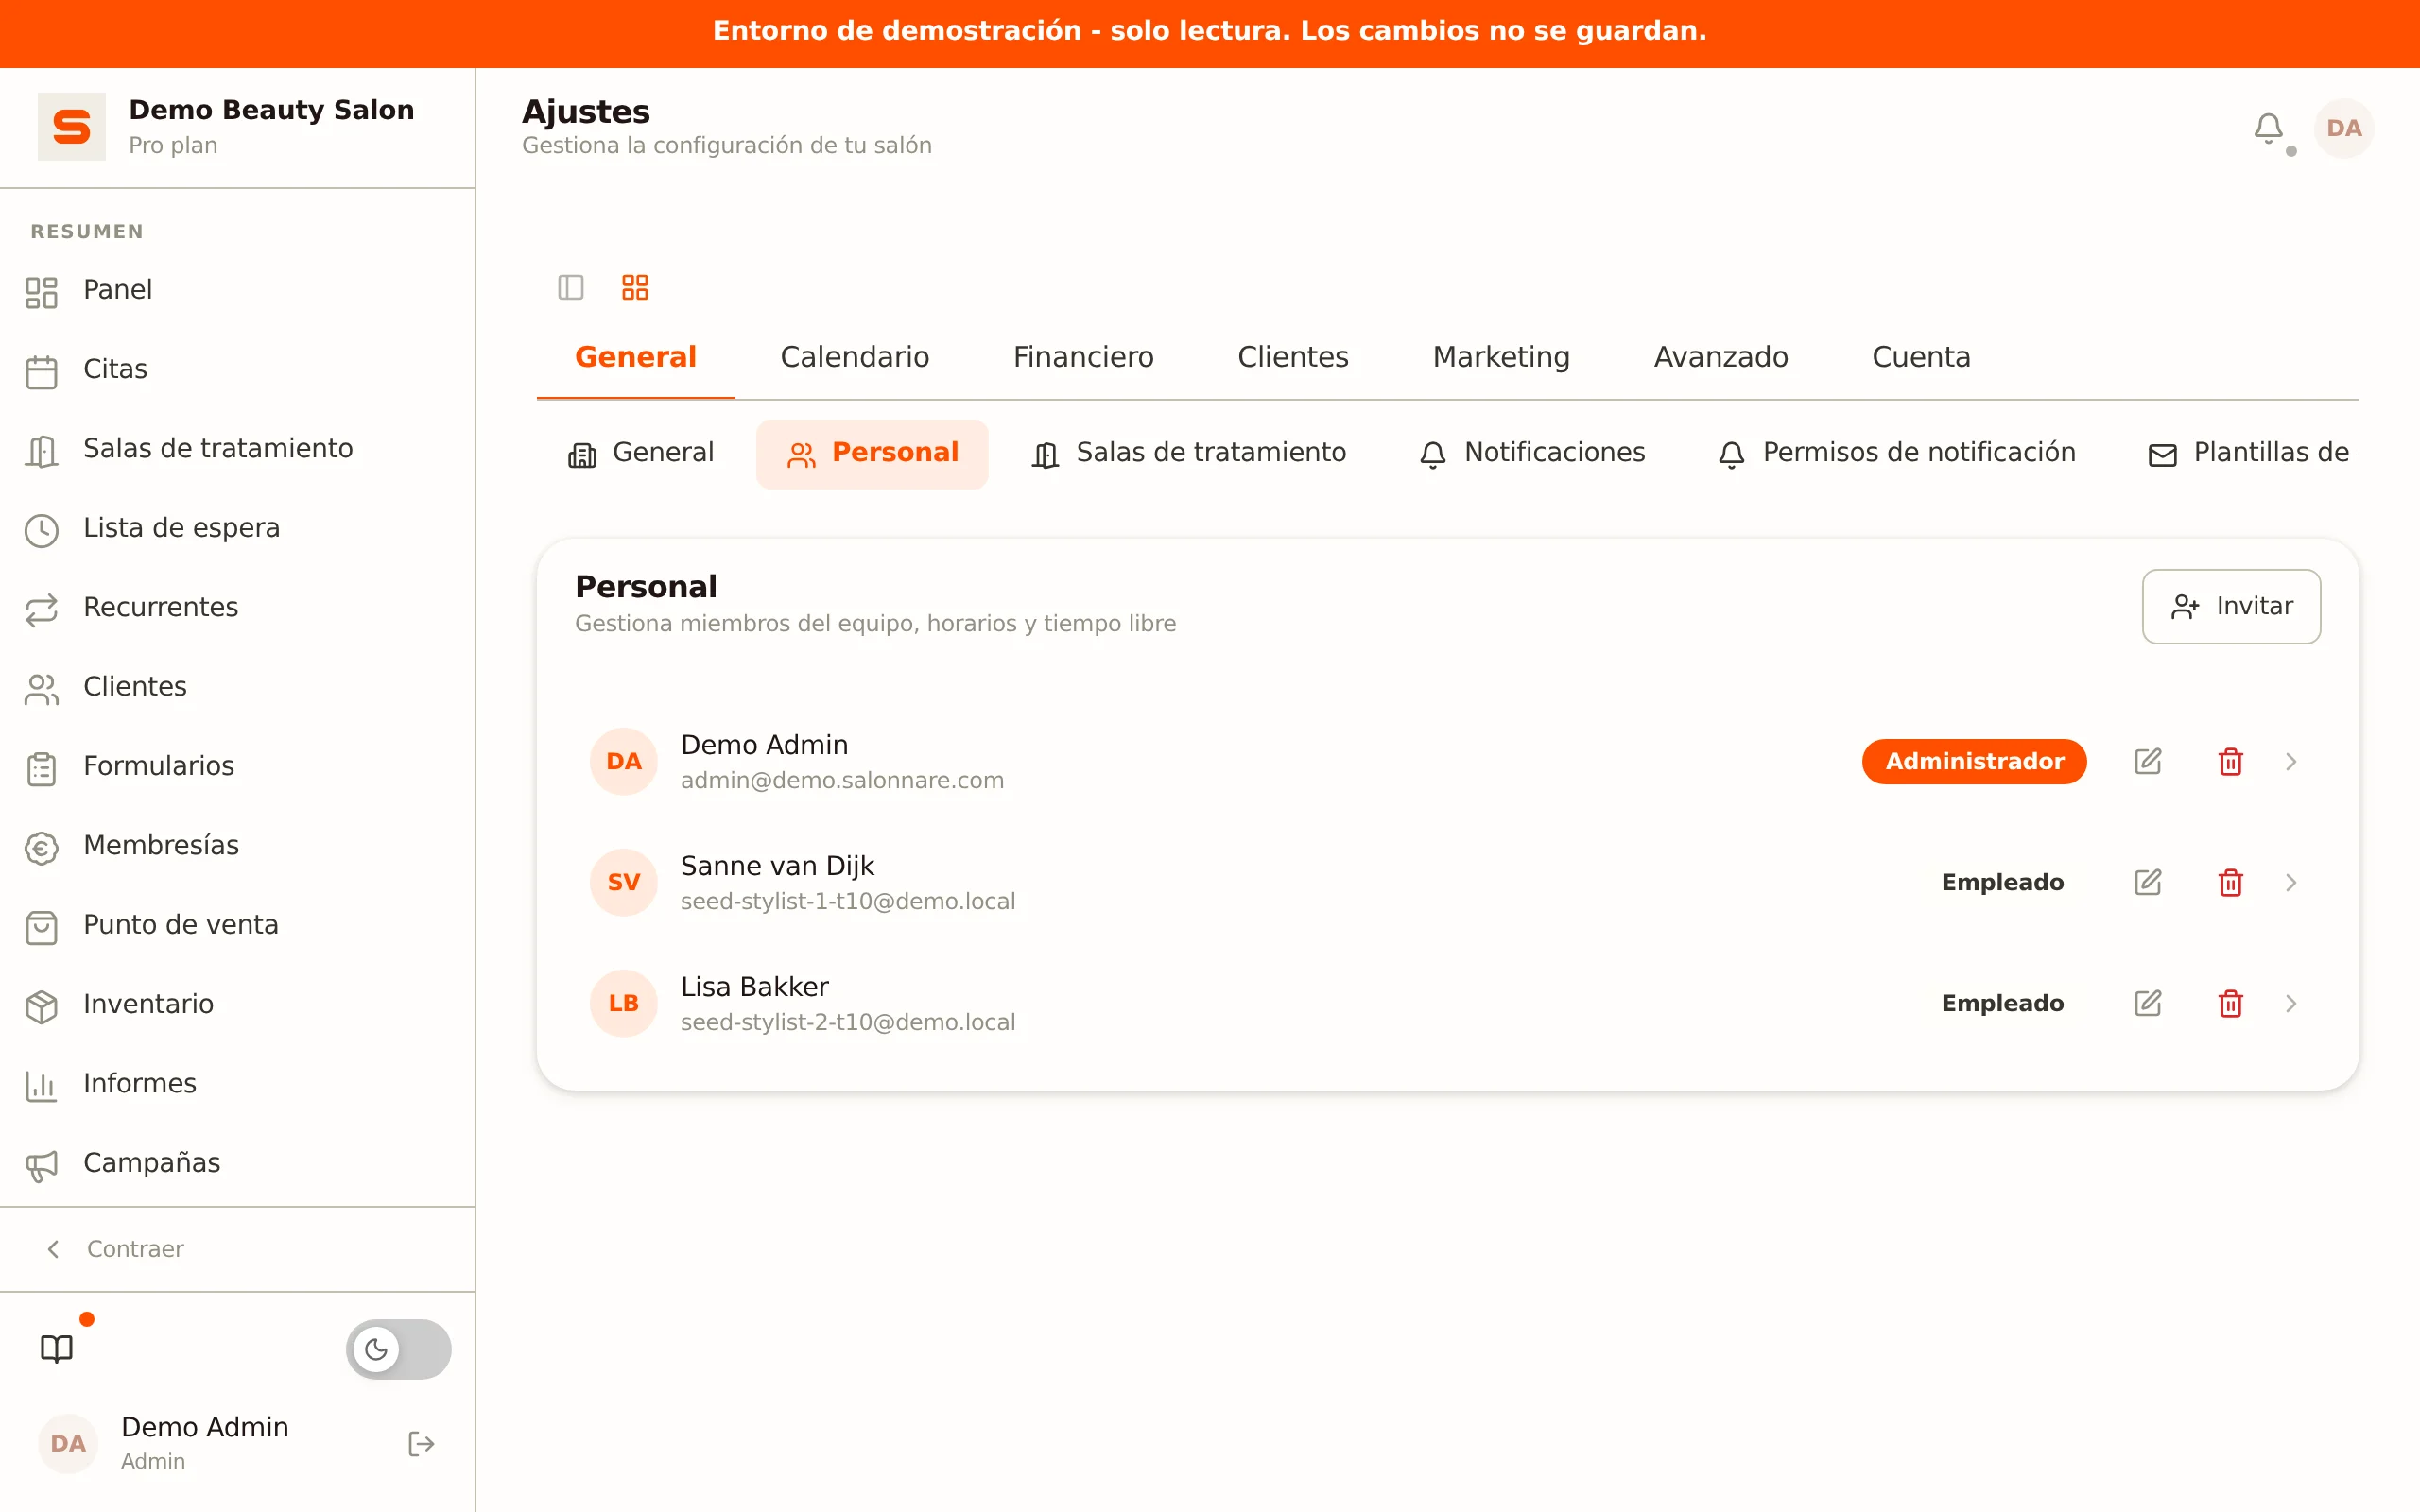
Task: Open Formularios in the sidebar
Action: (x=237, y=766)
